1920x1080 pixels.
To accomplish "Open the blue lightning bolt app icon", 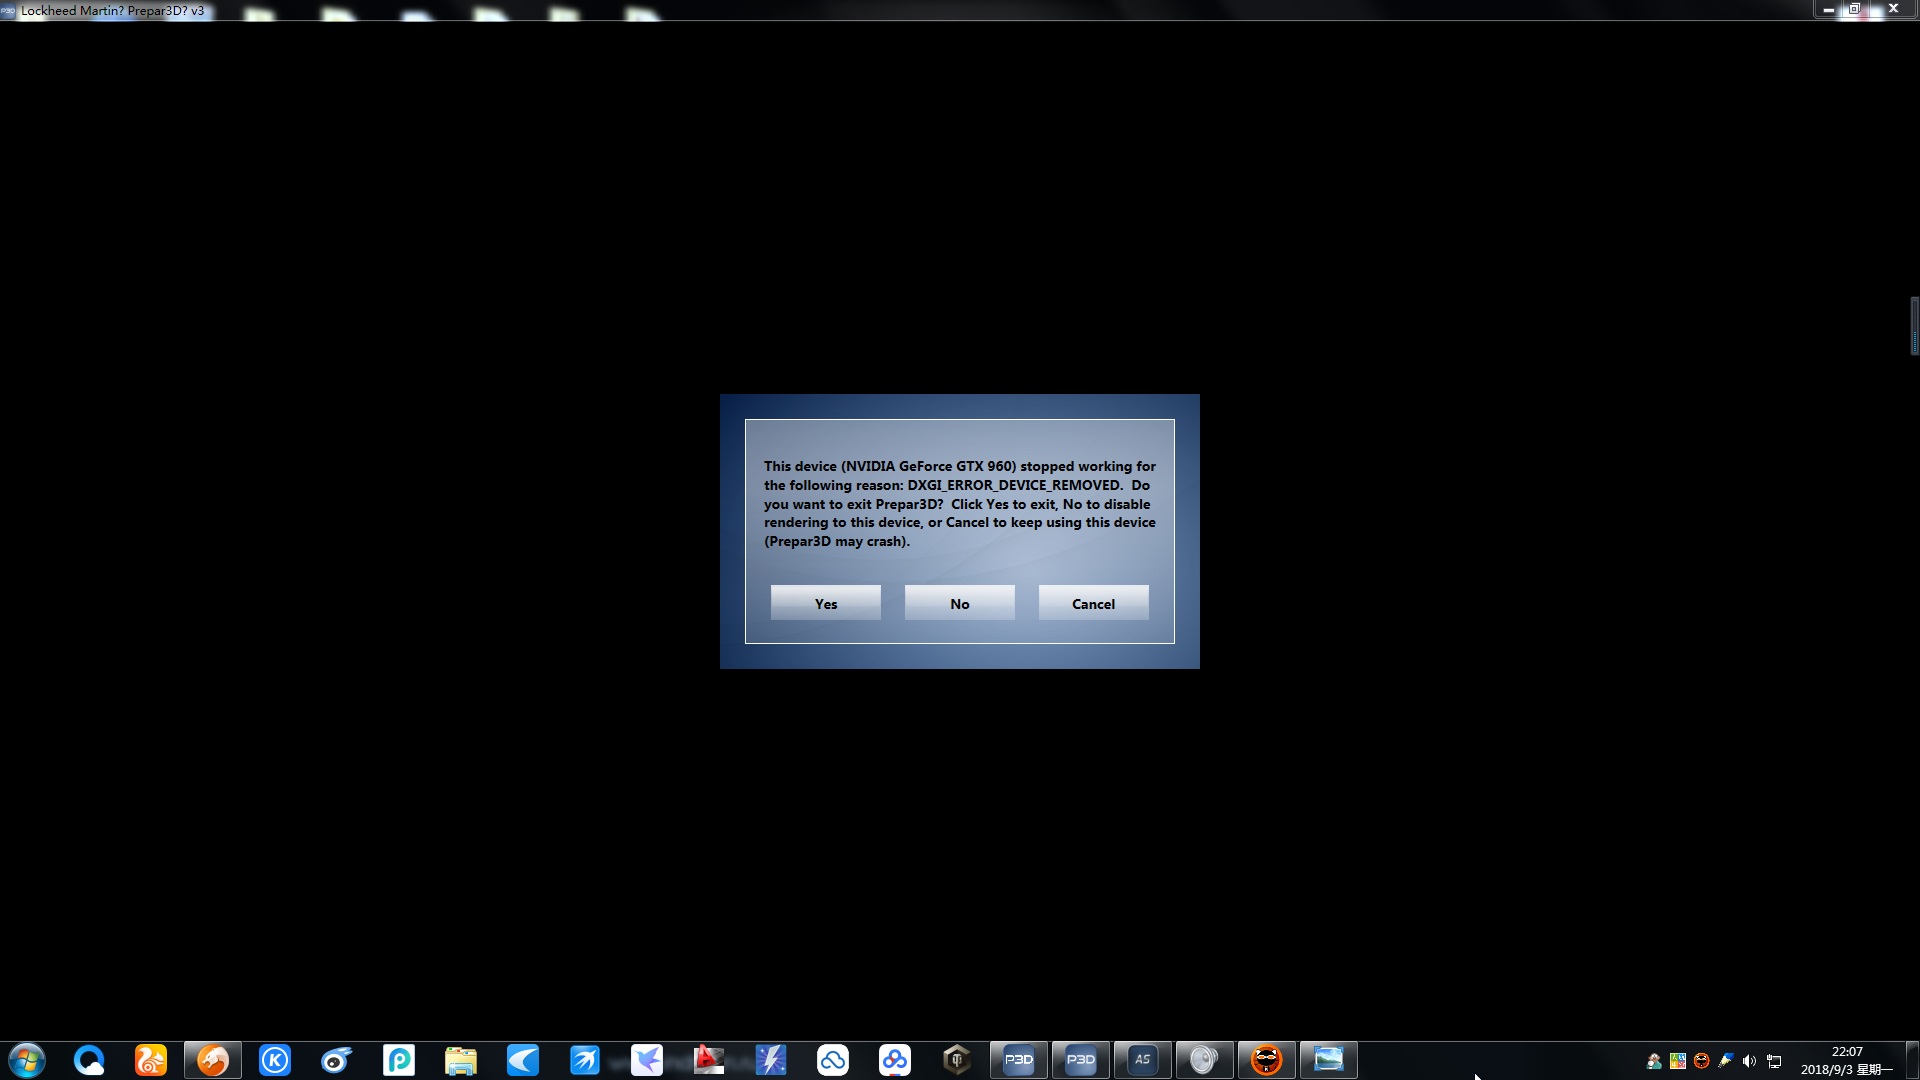I will tap(771, 1060).
